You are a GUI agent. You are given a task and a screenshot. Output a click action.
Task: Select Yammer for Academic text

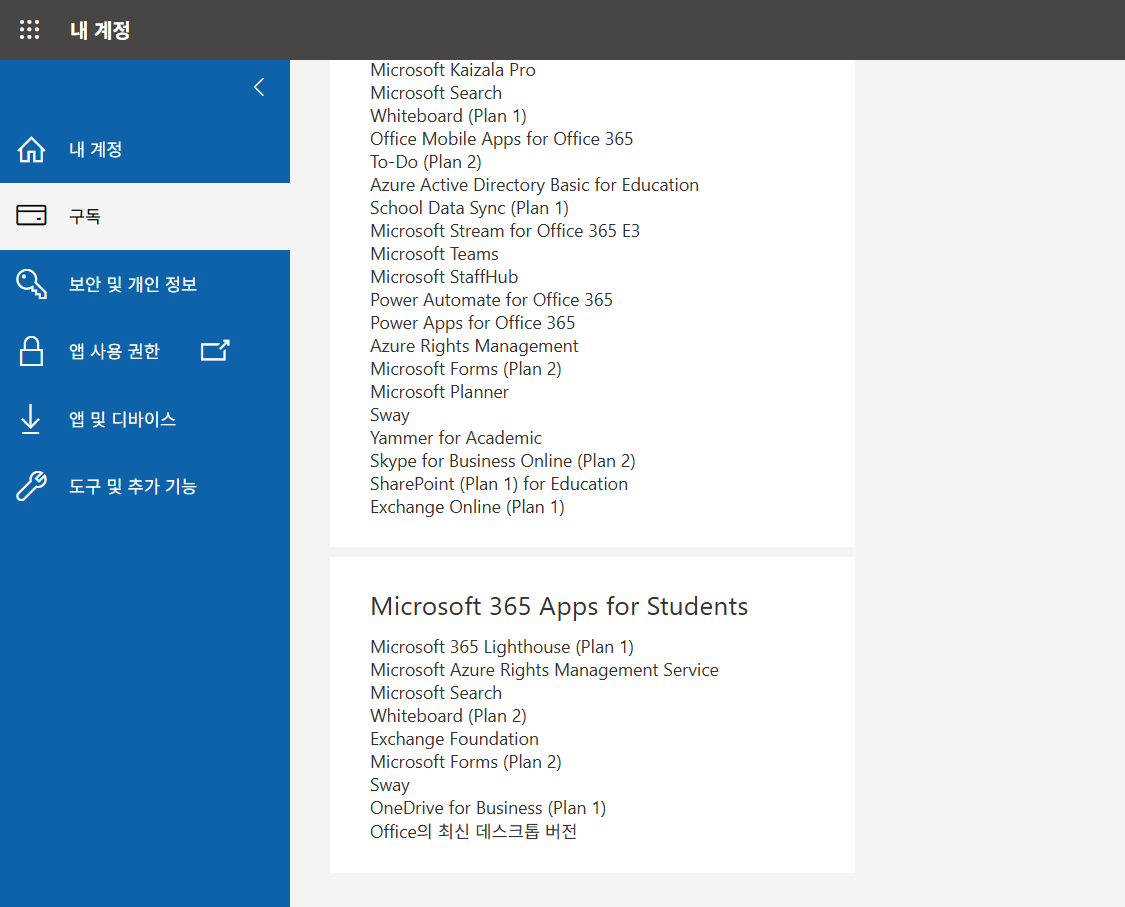click(456, 437)
